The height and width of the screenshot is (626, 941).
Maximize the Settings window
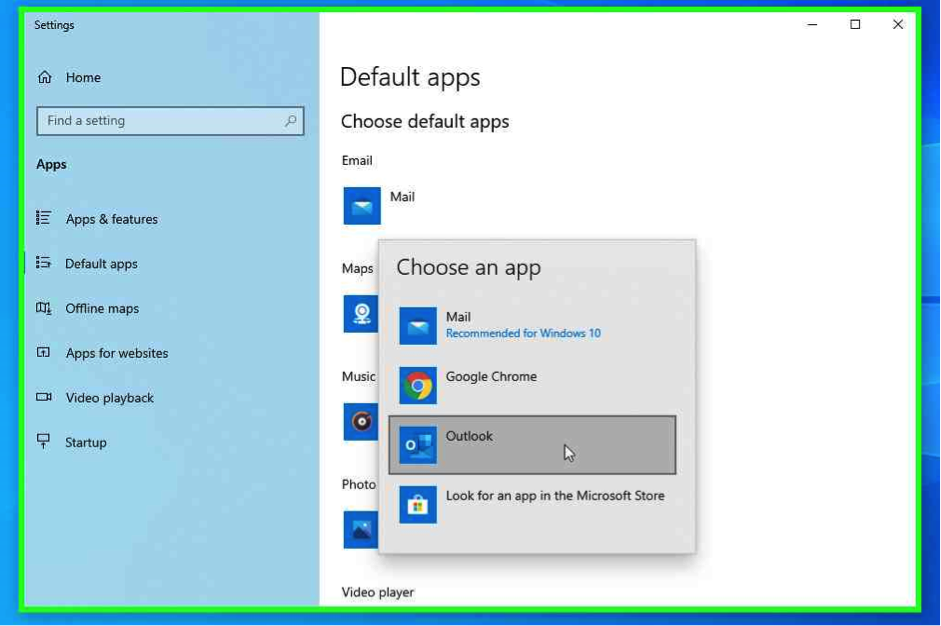pos(855,25)
